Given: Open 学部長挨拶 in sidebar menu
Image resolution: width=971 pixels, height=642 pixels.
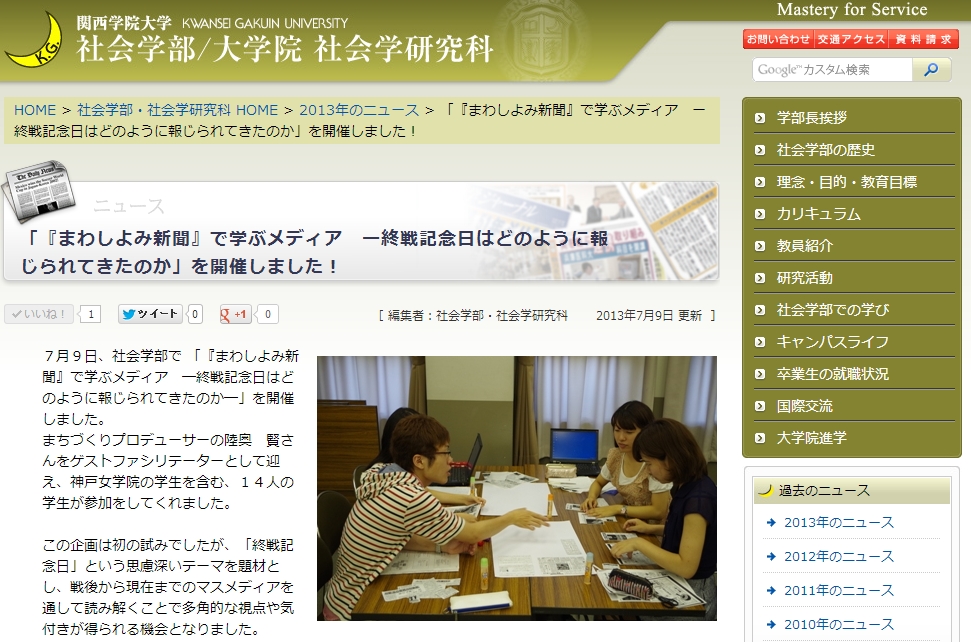Looking at the screenshot, I should [812, 118].
